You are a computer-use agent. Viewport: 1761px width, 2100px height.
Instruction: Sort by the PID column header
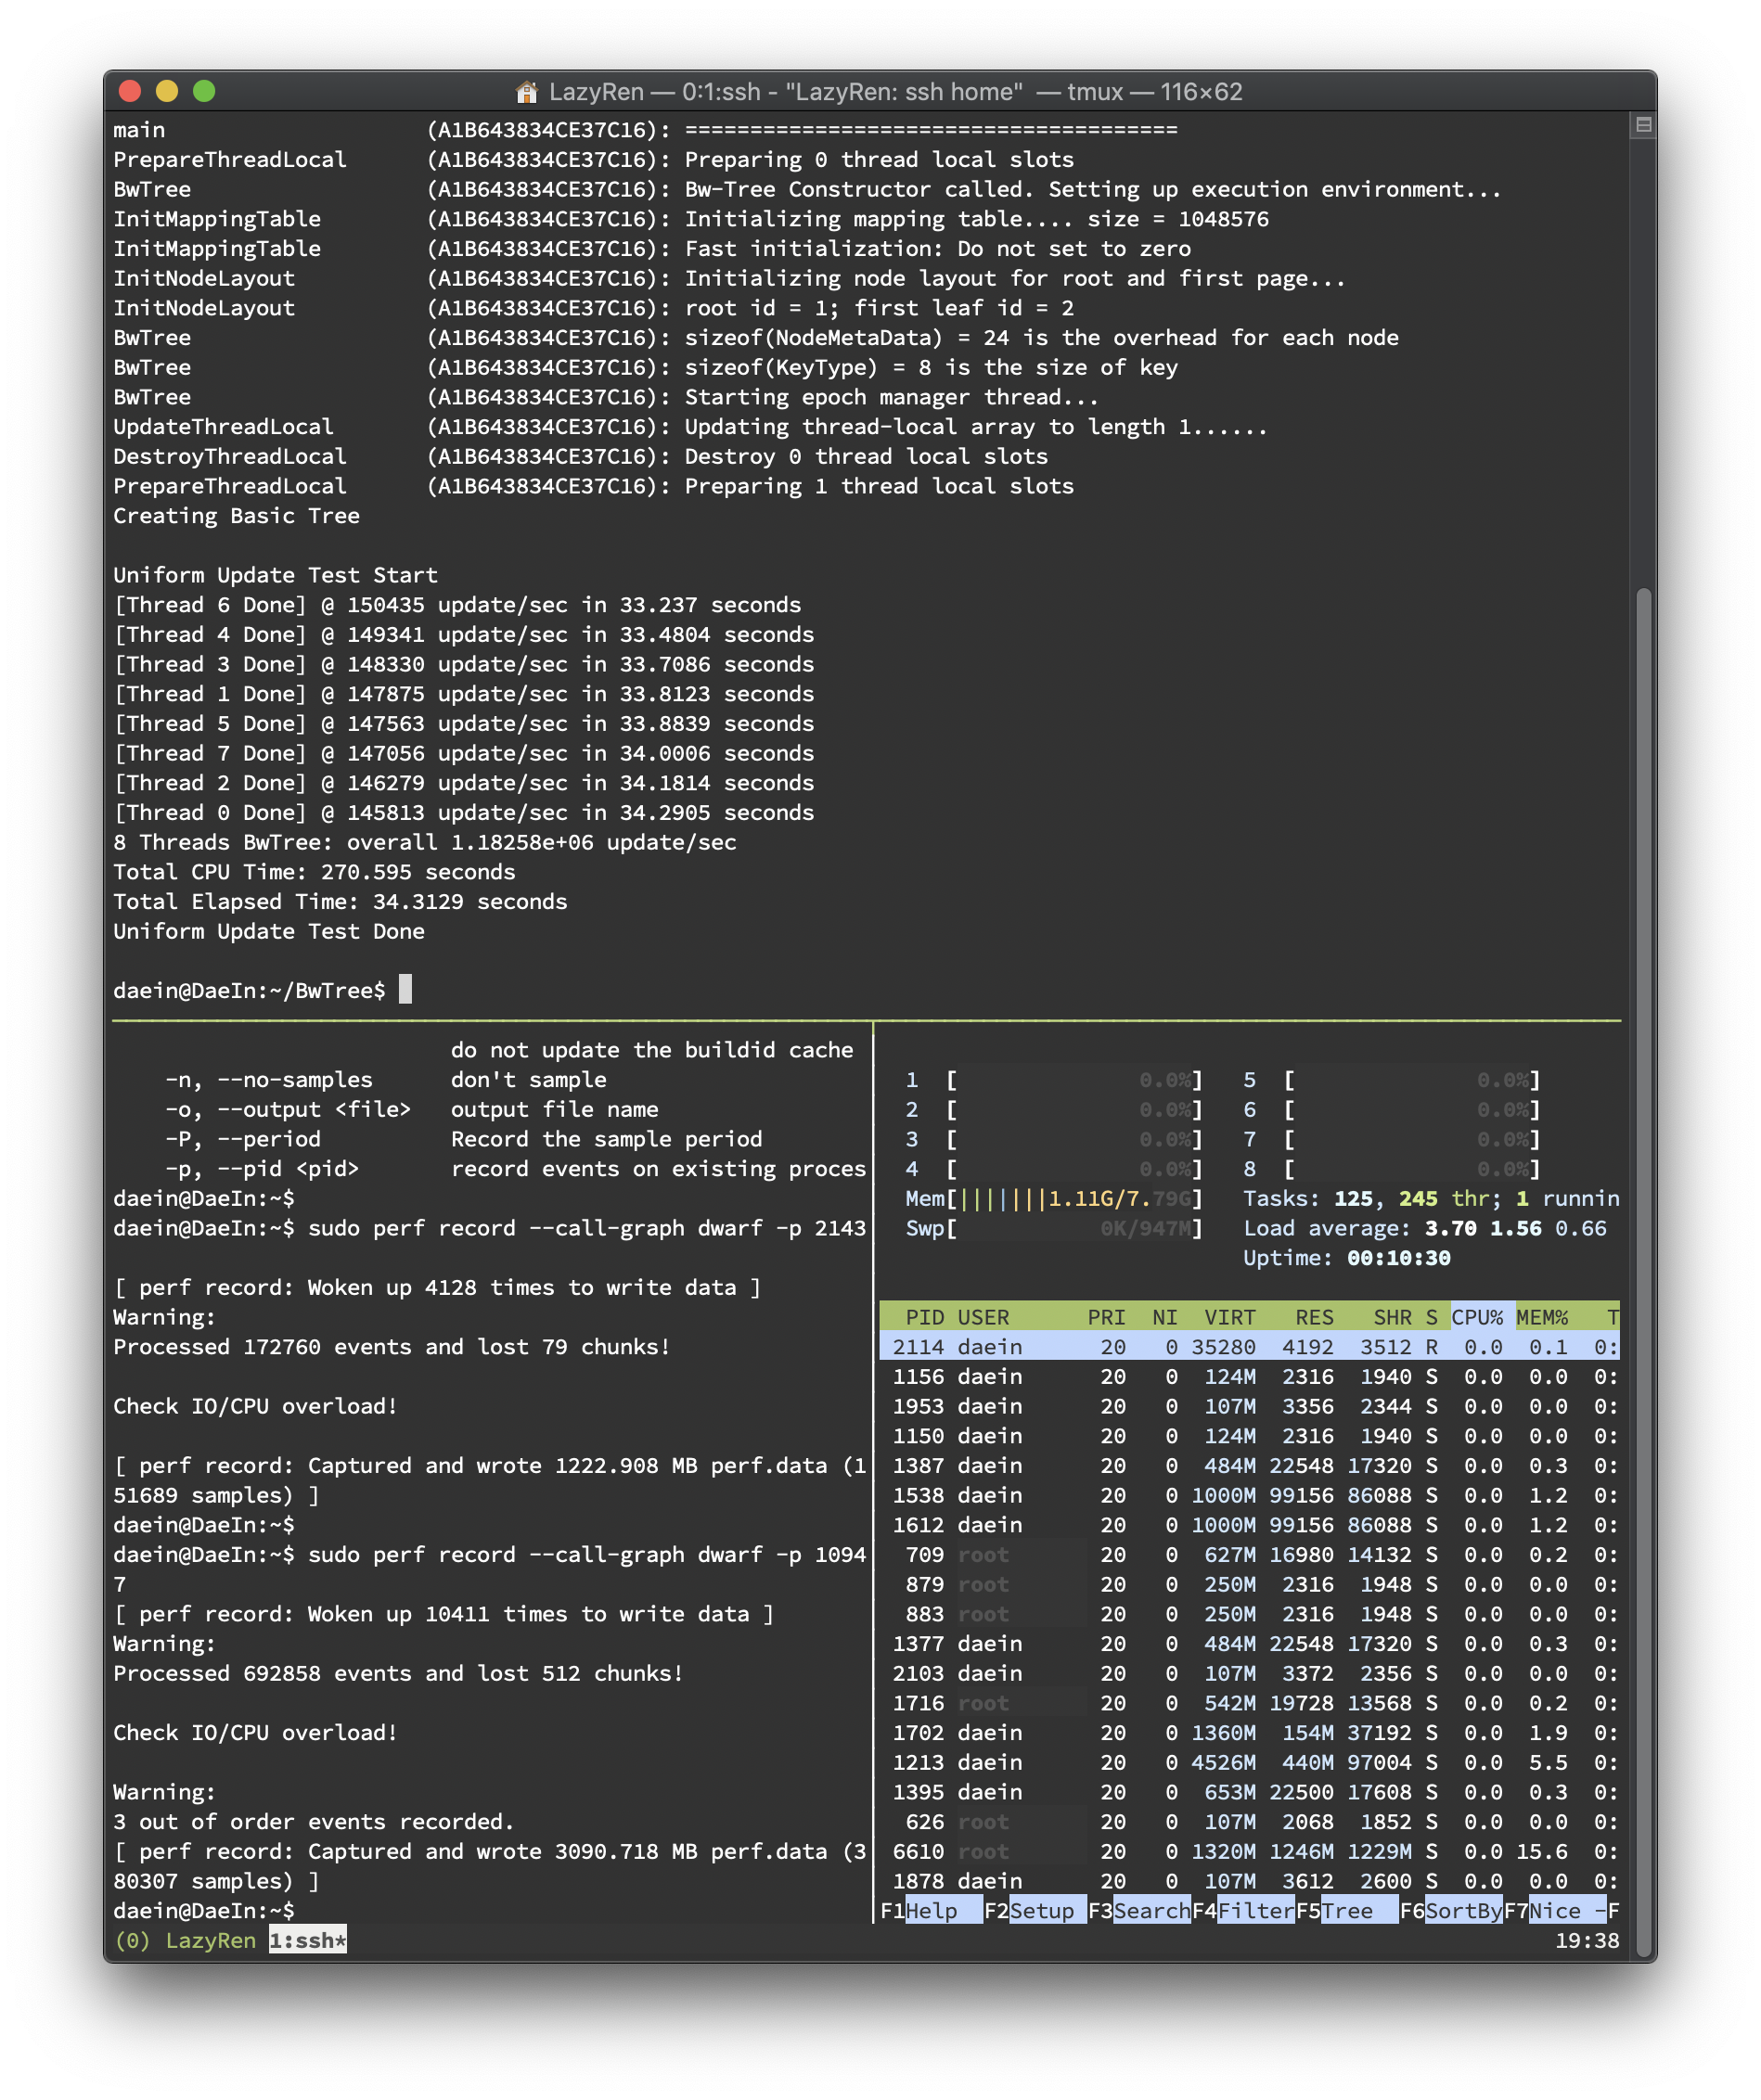coord(924,1317)
